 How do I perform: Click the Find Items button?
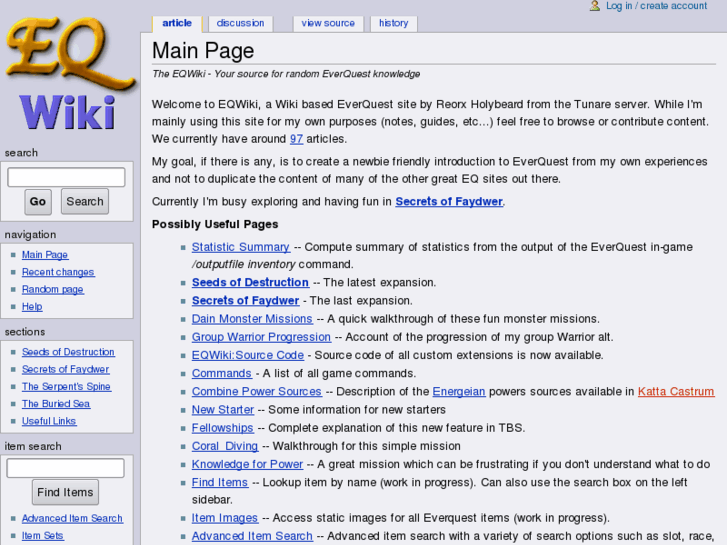click(65, 492)
